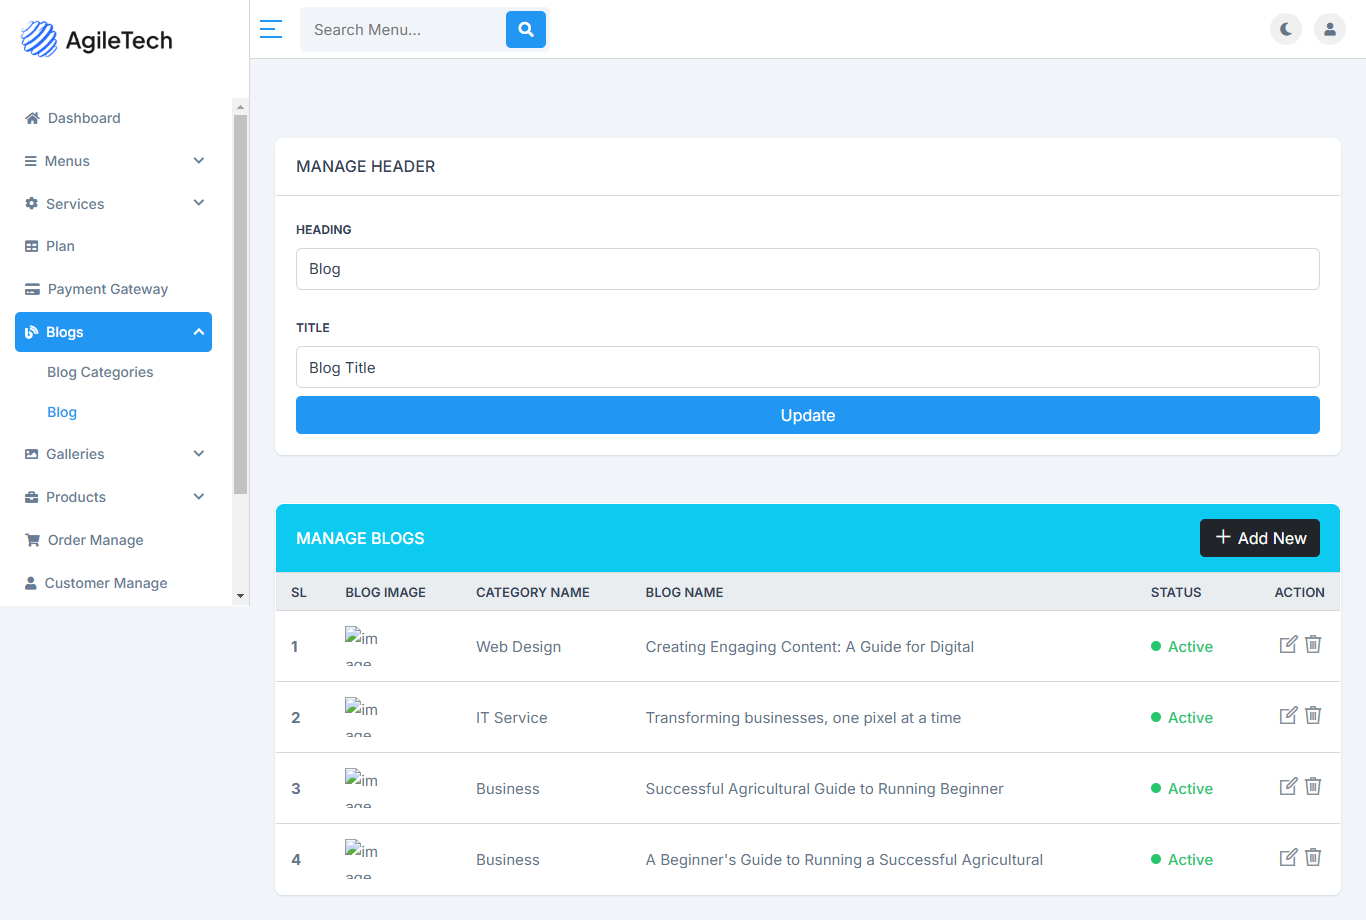Delete the Beginner's Guide blog row
Image resolution: width=1366 pixels, height=921 pixels.
pos(1313,857)
